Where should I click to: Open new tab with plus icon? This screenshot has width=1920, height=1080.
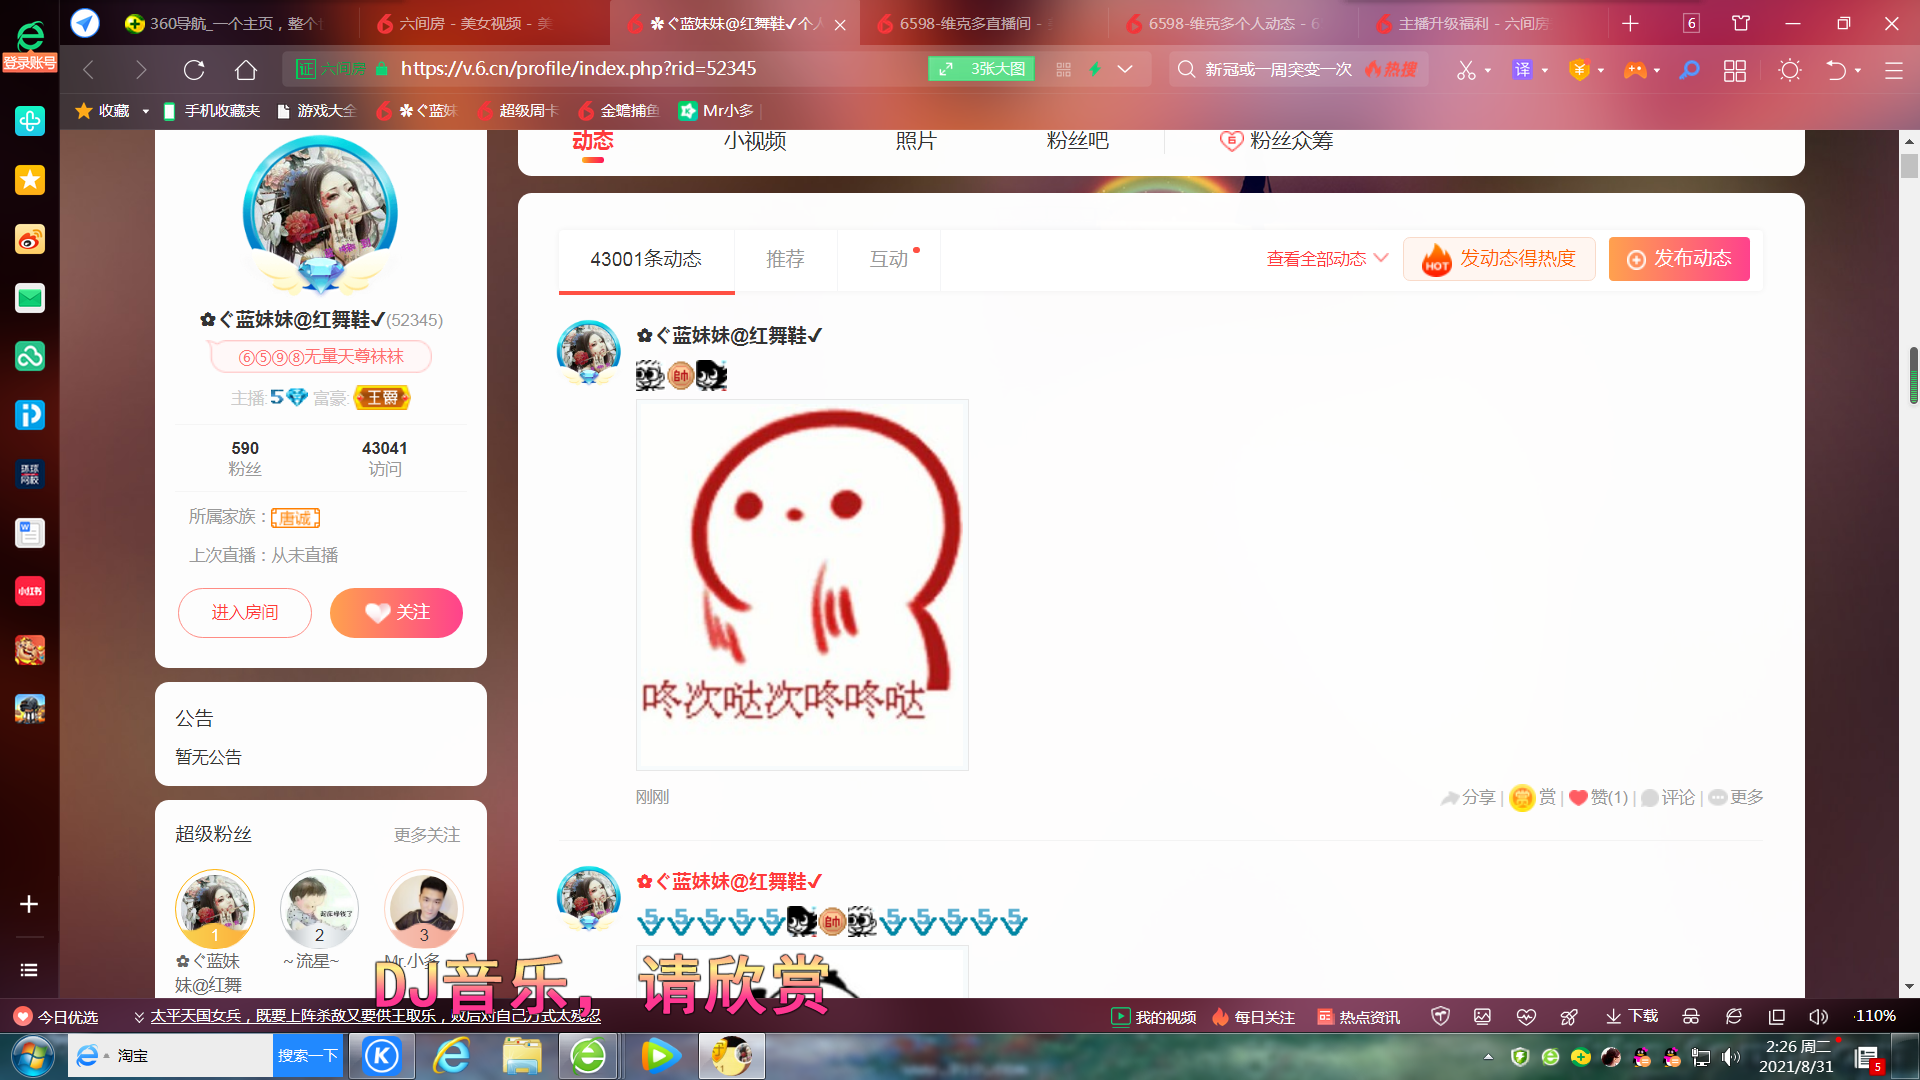(1631, 23)
